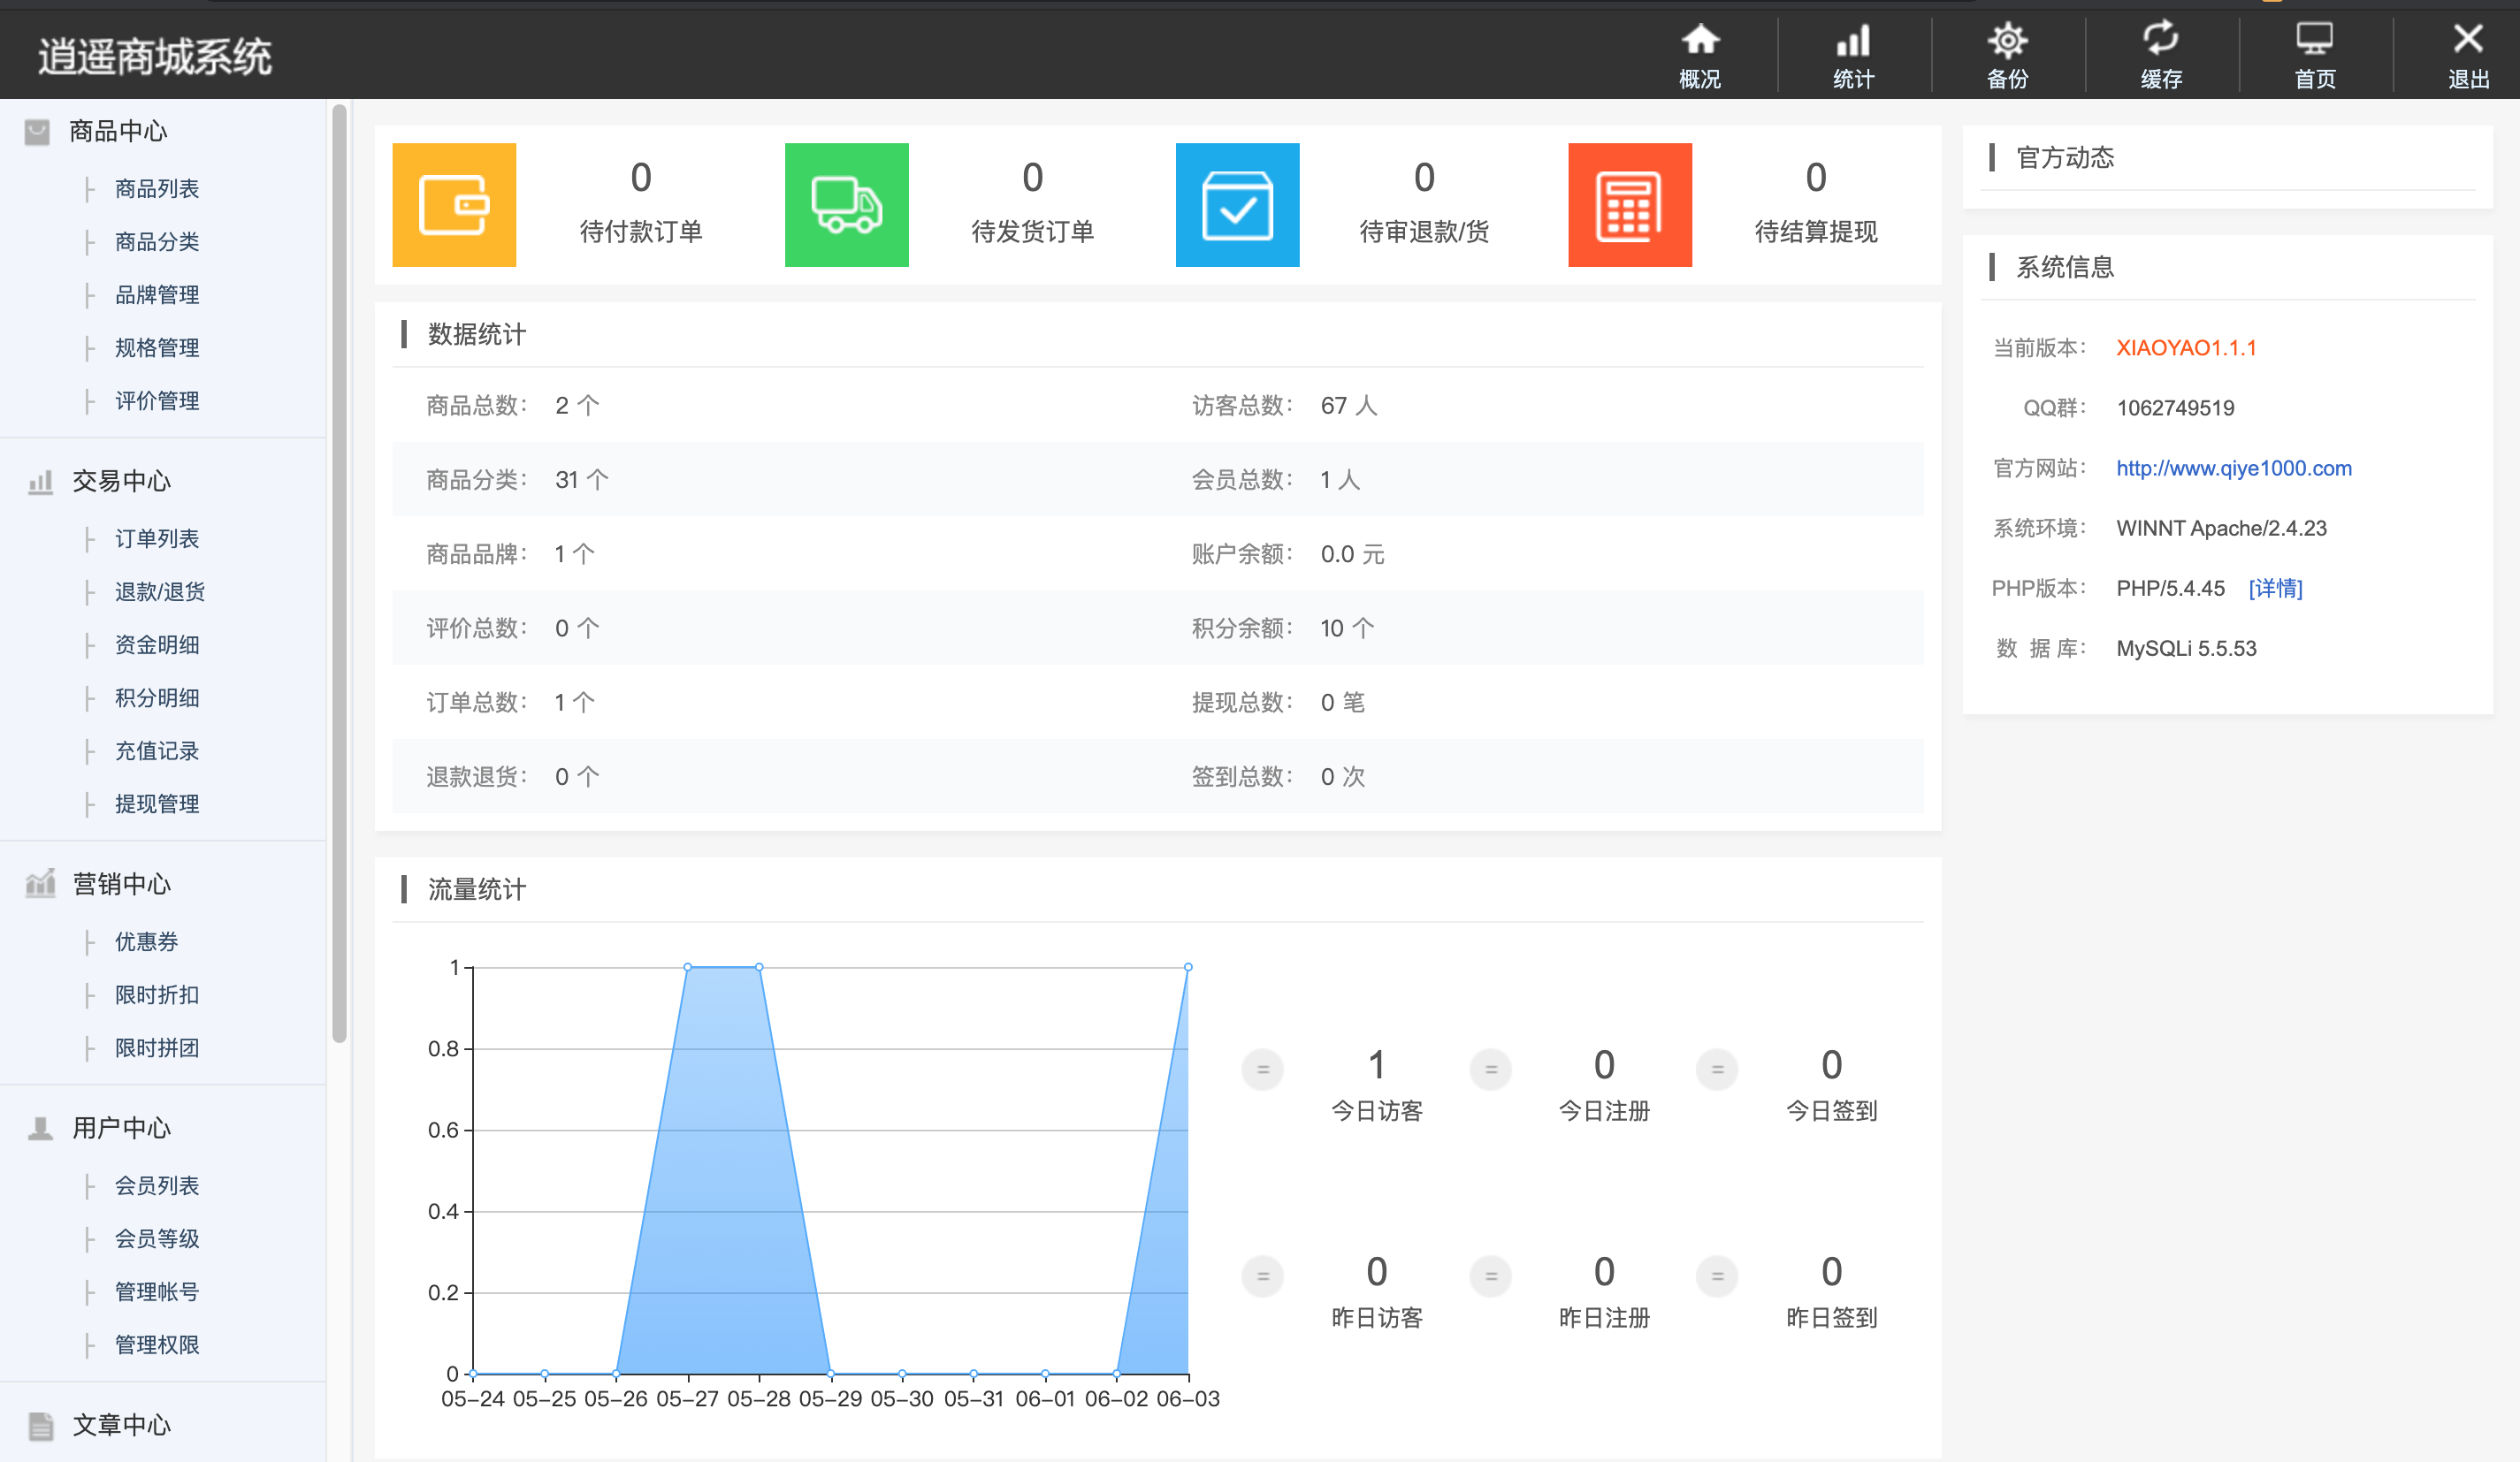Open 会员等级 in the sidebar
2520x1462 pixels.
[x=157, y=1239]
